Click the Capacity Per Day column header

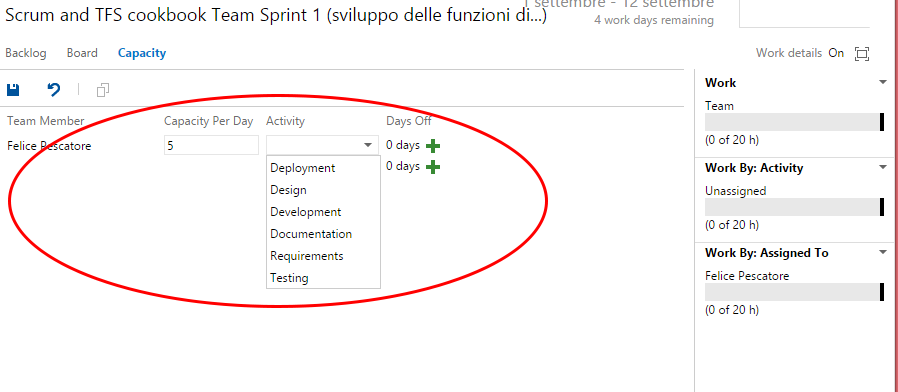208,121
